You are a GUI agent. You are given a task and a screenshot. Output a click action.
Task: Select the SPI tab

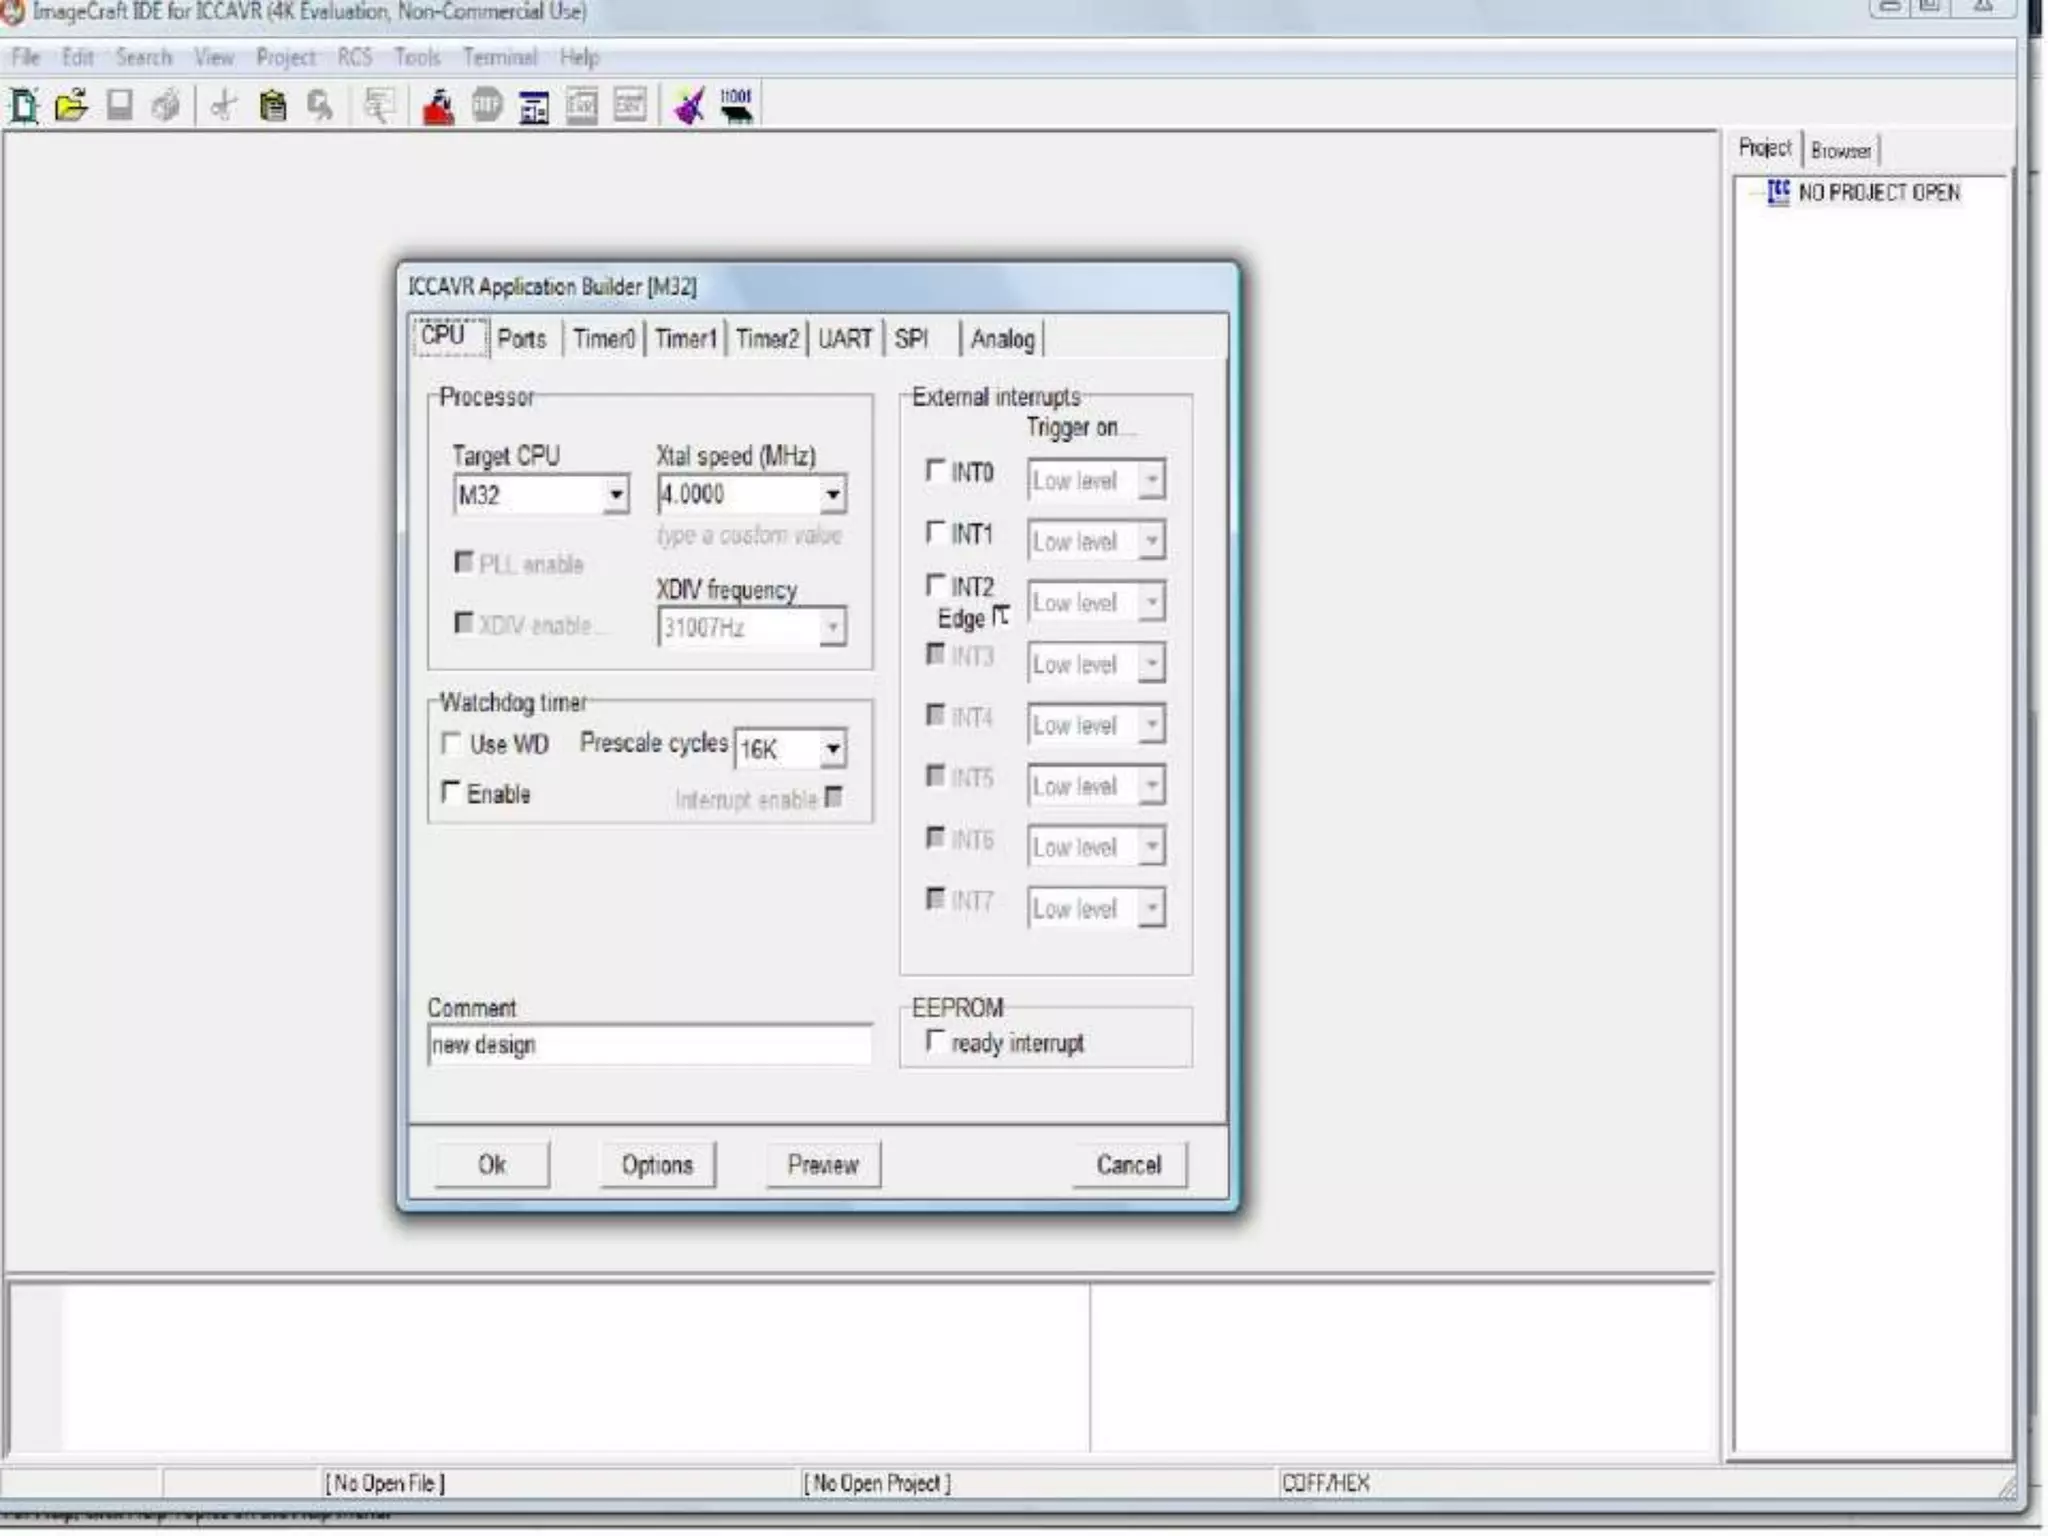pos(912,339)
